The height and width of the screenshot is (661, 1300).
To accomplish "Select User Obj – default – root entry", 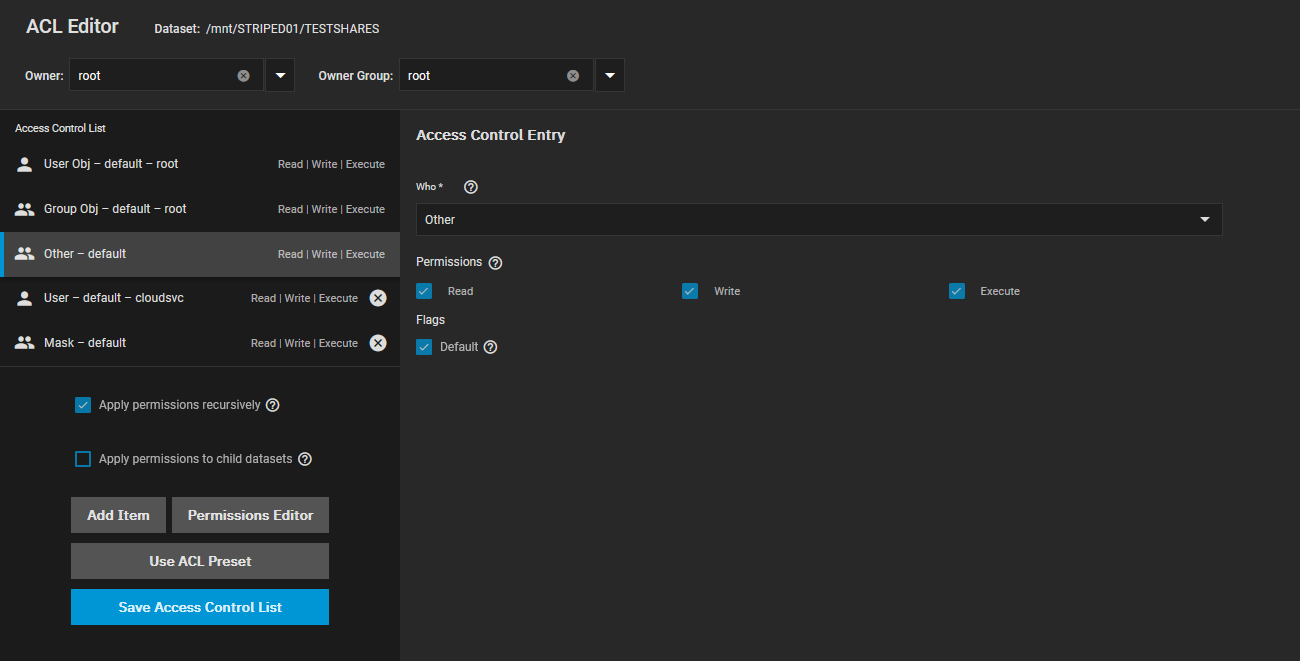I will click(200, 164).
